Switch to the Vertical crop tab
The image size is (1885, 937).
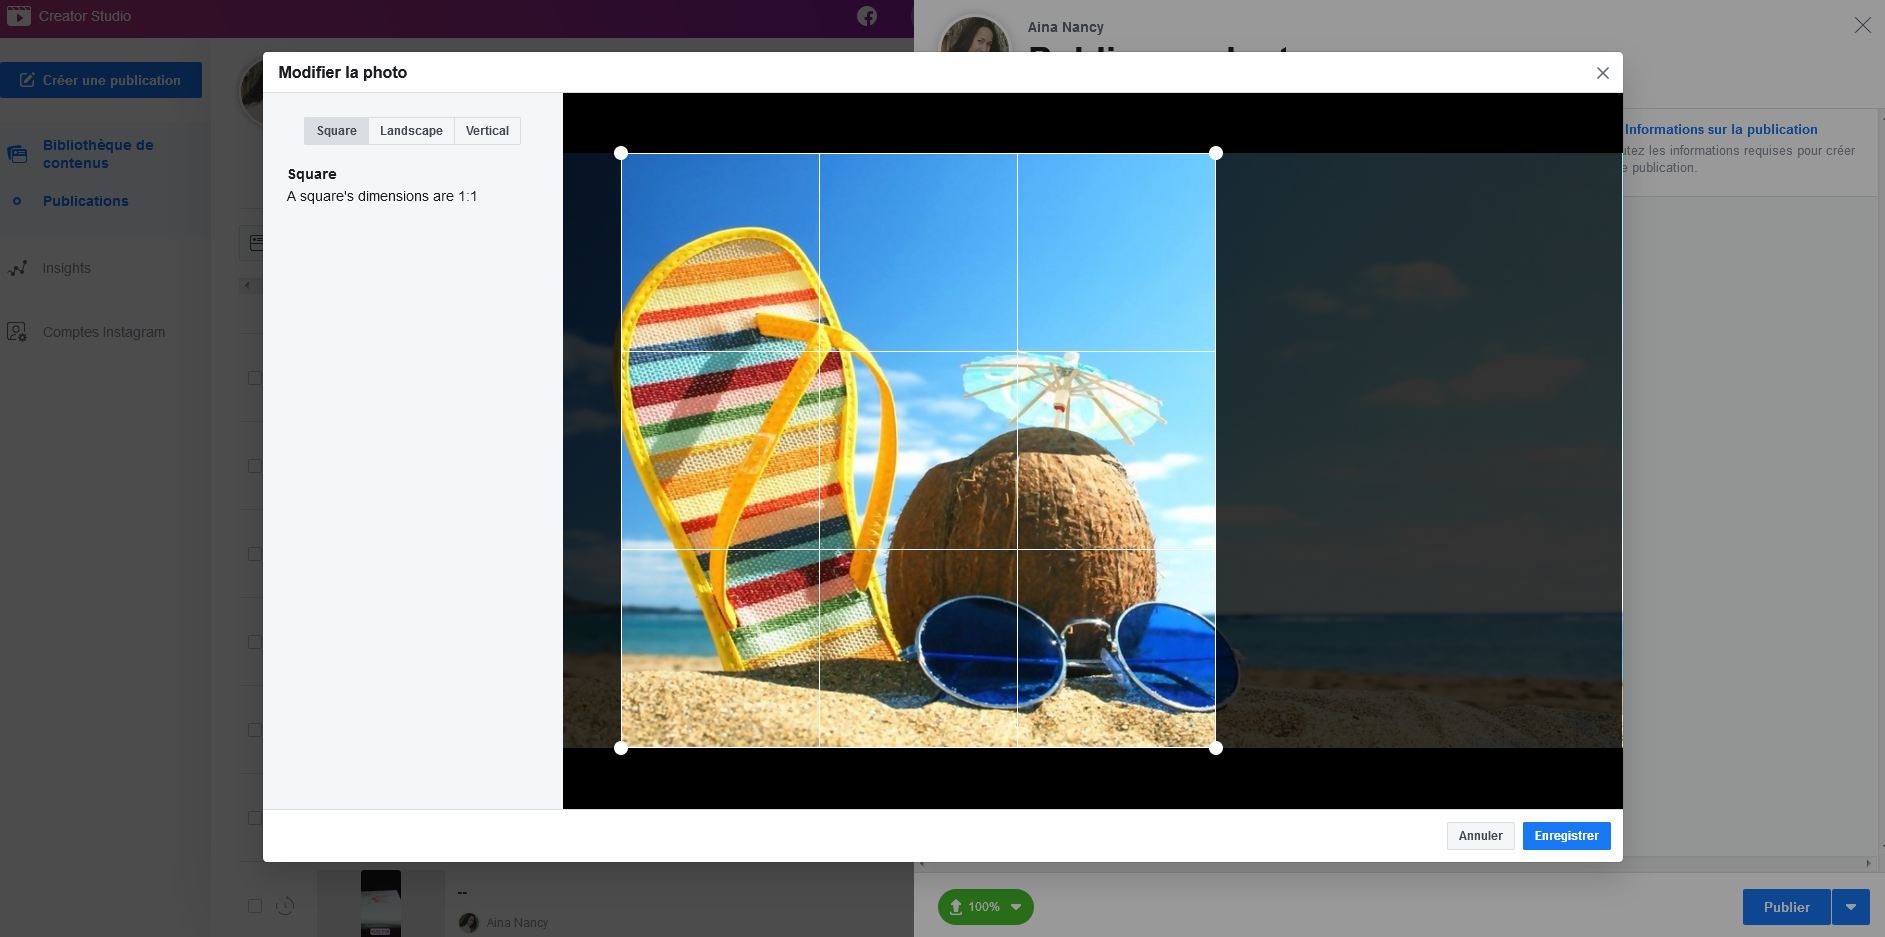click(487, 131)
